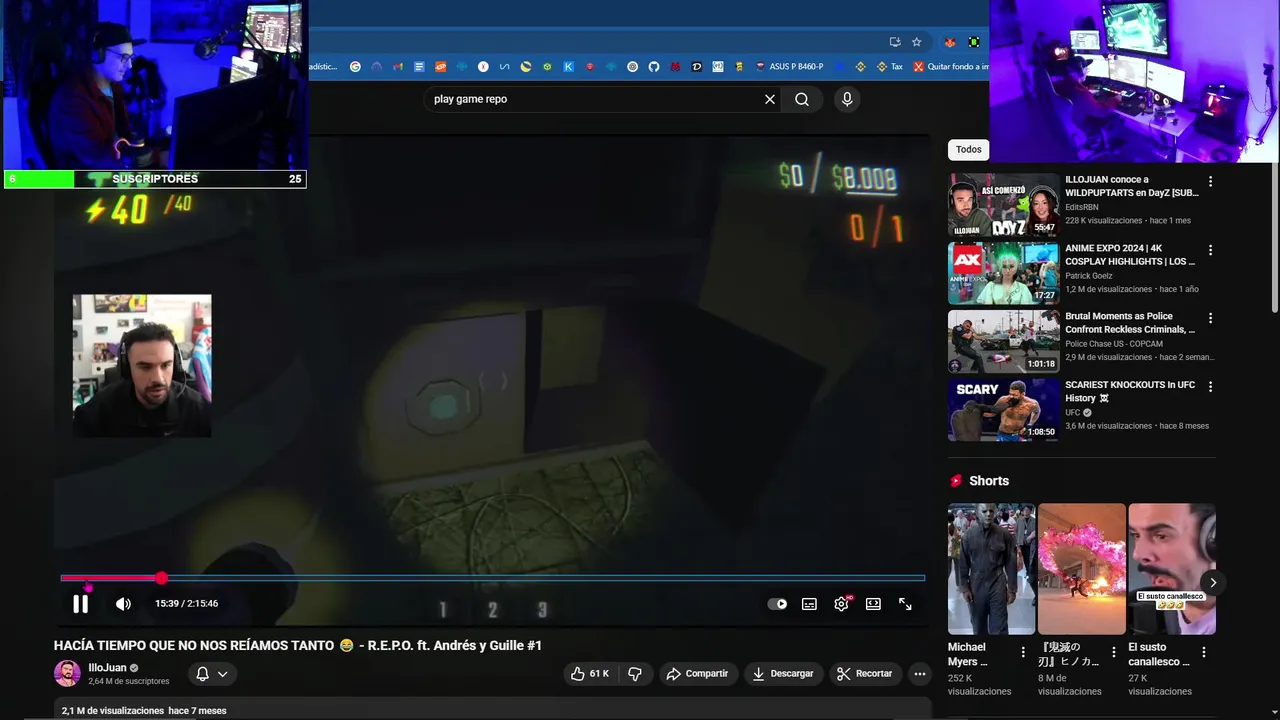Switch to theater mode in the player
The width and height of the screenshot is (1280, 720).
(x=873, y=604)
